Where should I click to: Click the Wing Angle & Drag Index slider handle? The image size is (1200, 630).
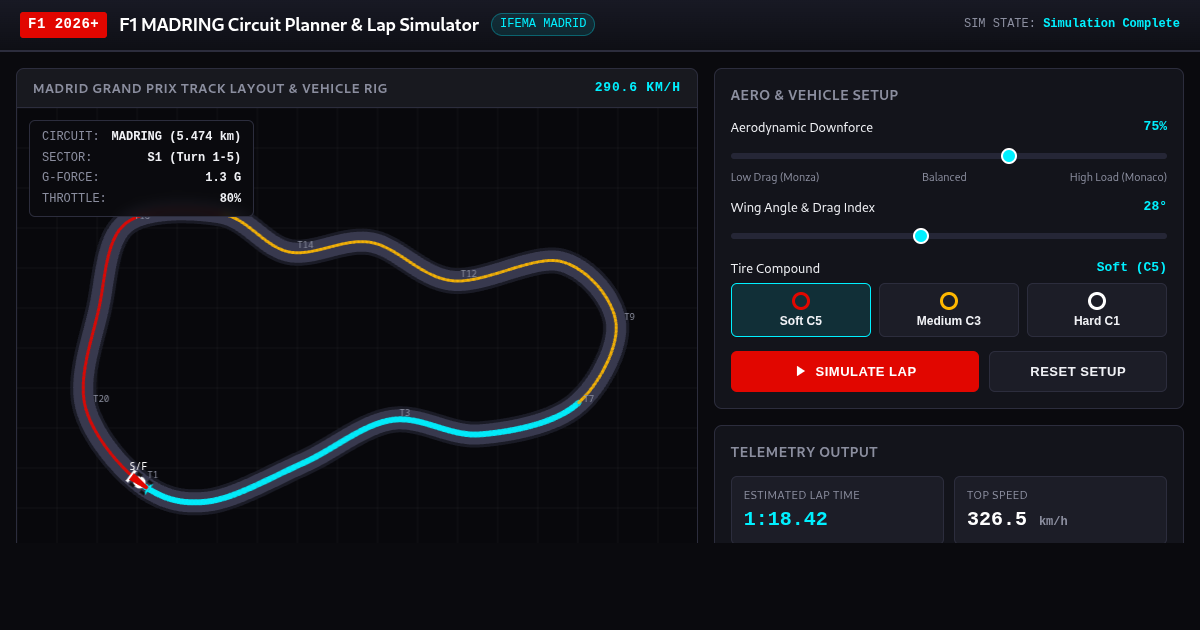tap(921, 236)
